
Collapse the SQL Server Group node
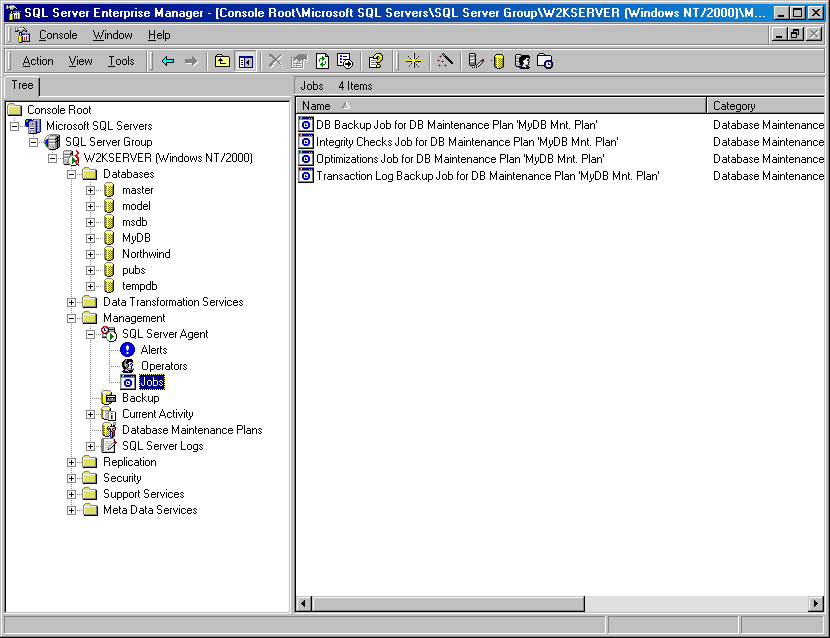click(33, 142)
